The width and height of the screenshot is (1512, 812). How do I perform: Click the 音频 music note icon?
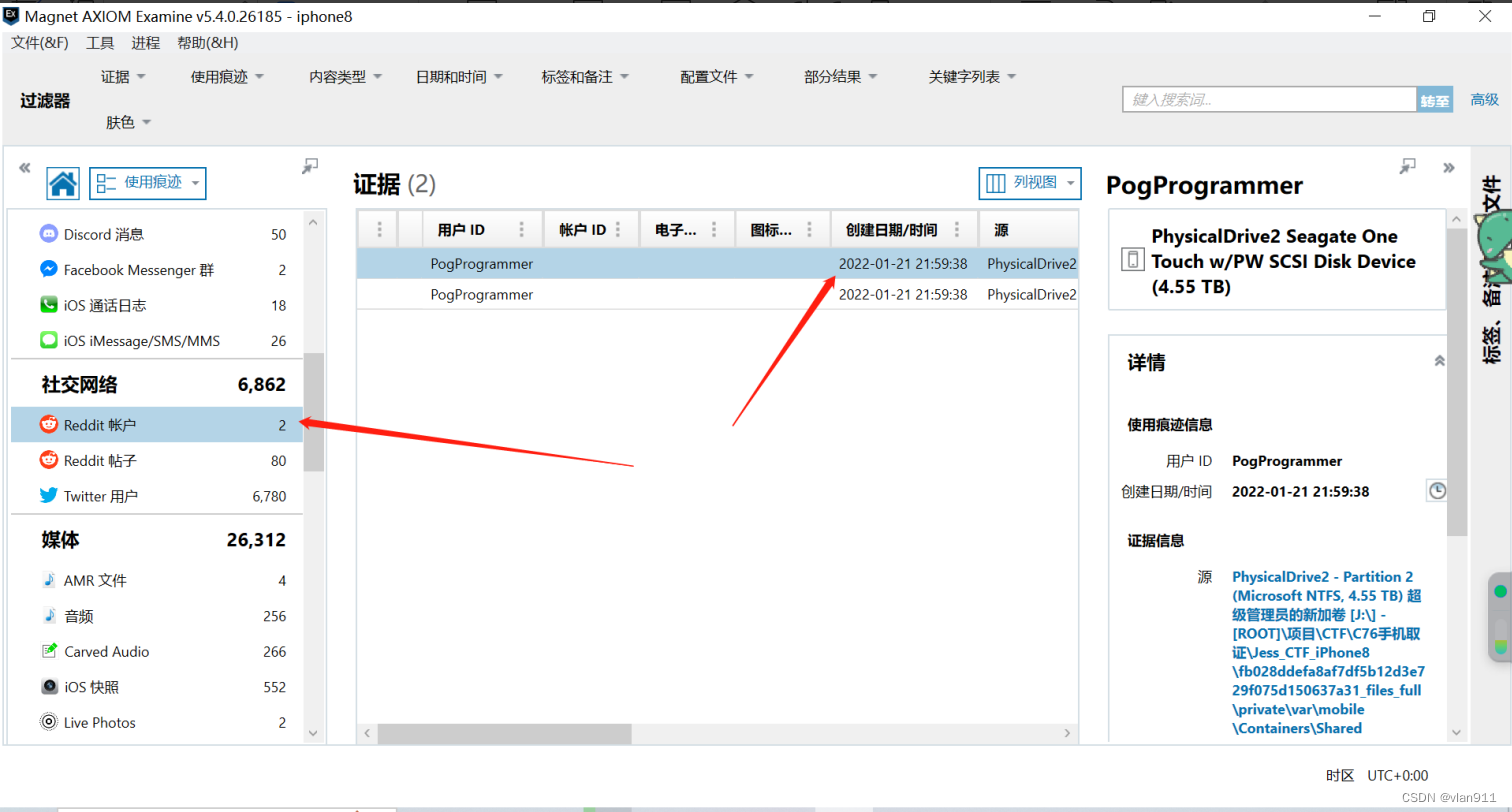pos(49,616)
